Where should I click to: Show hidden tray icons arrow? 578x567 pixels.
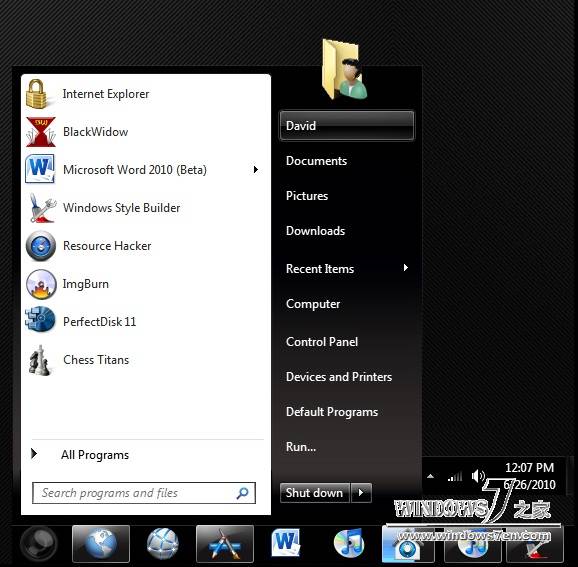[x=430, y=476]
